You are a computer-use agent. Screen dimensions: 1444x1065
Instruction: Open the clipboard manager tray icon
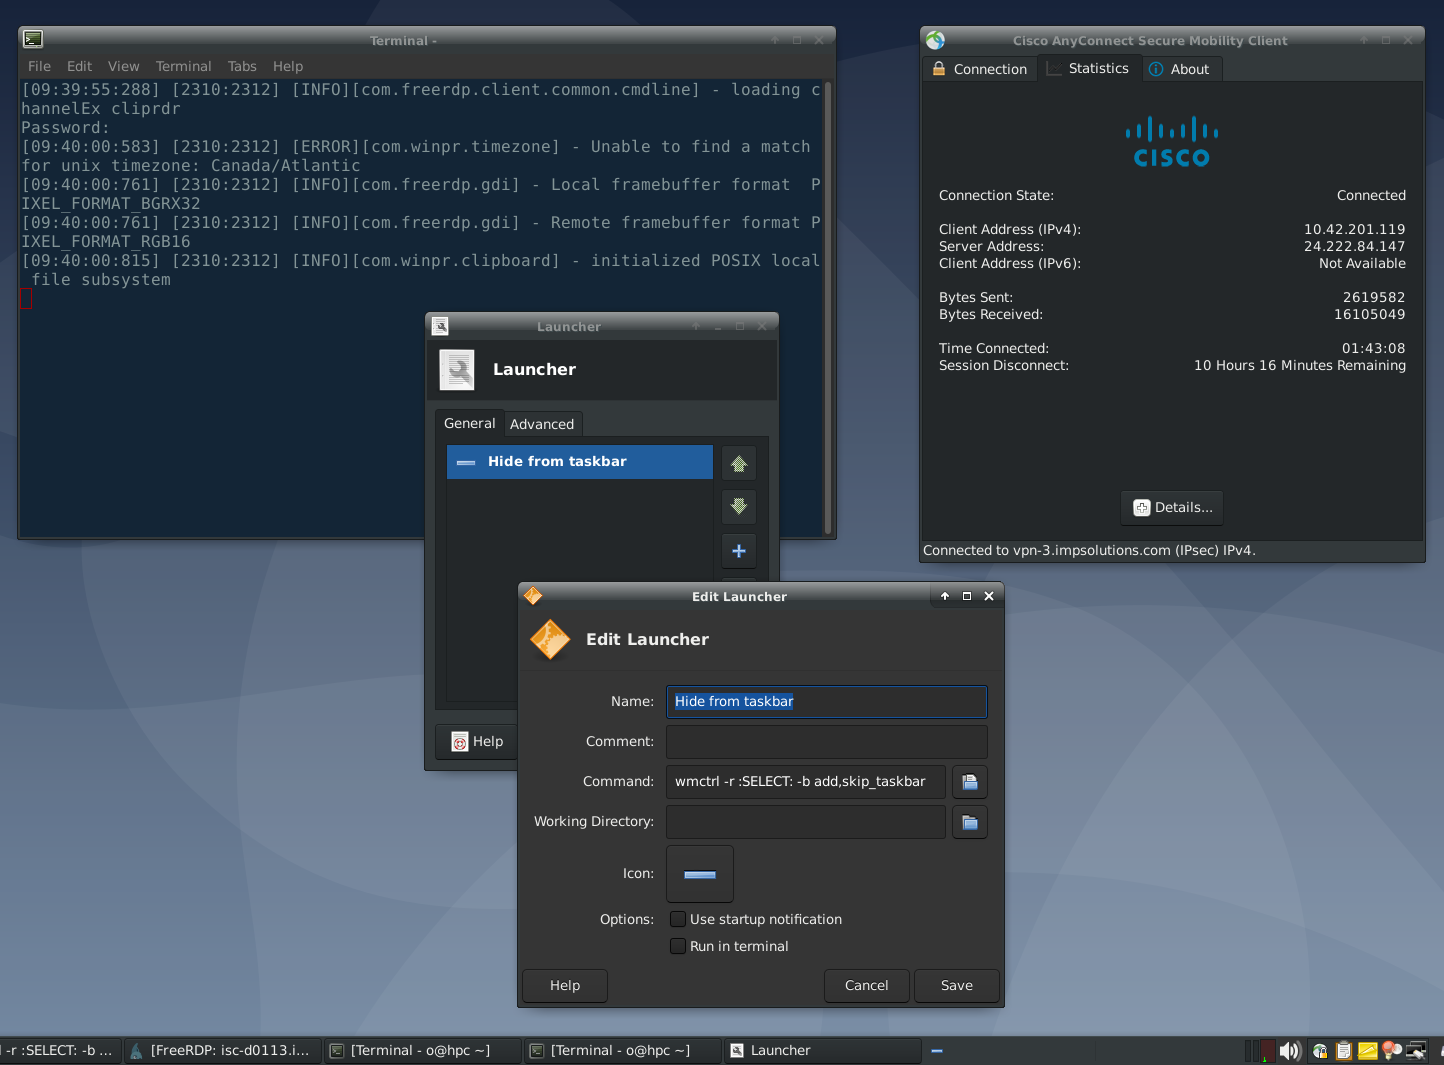click(1343, 1051)
